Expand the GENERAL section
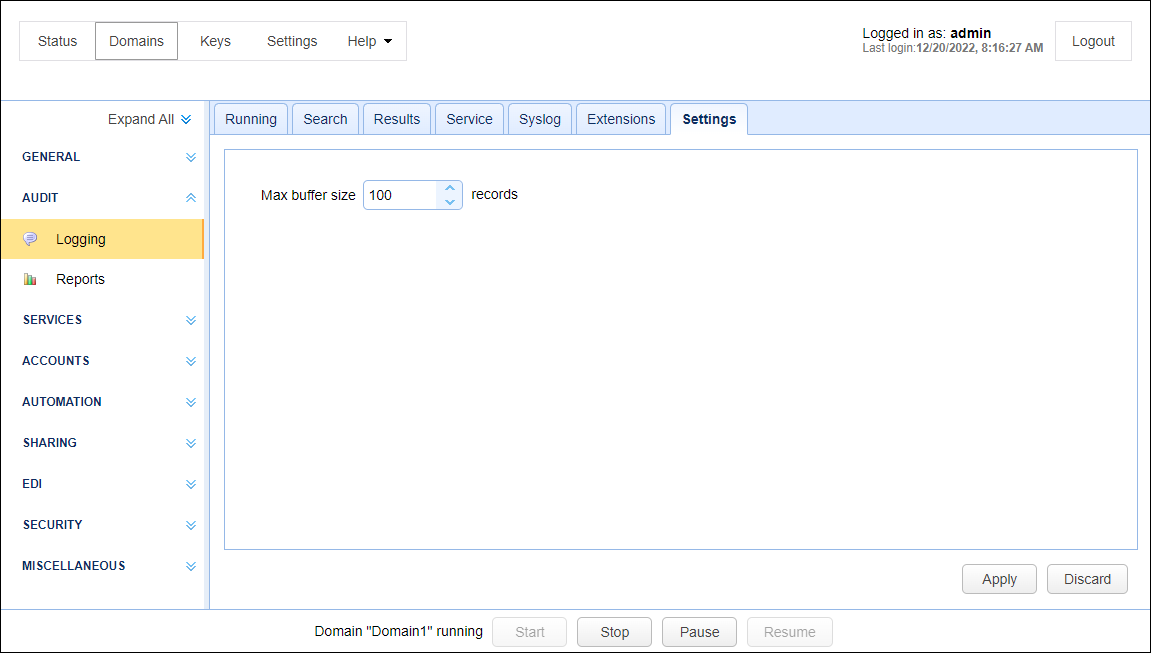The image size is (1151, 653). (191, 157)
